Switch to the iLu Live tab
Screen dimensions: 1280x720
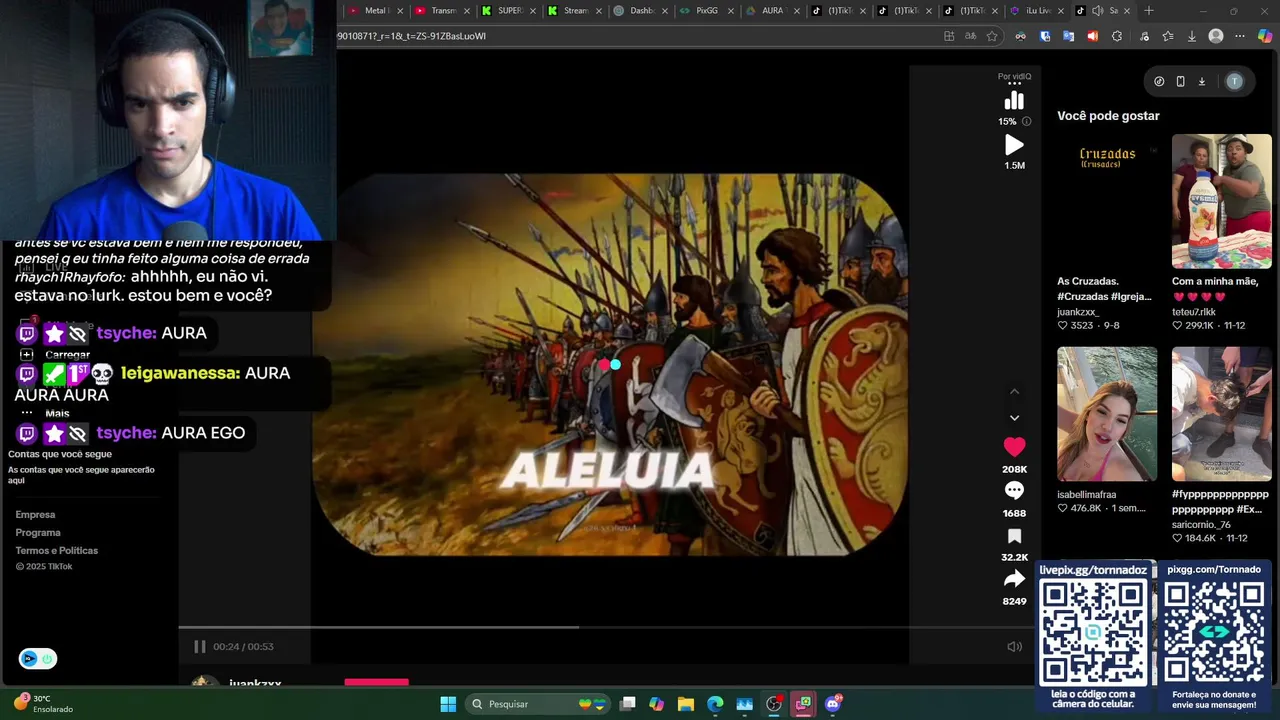1037,11
